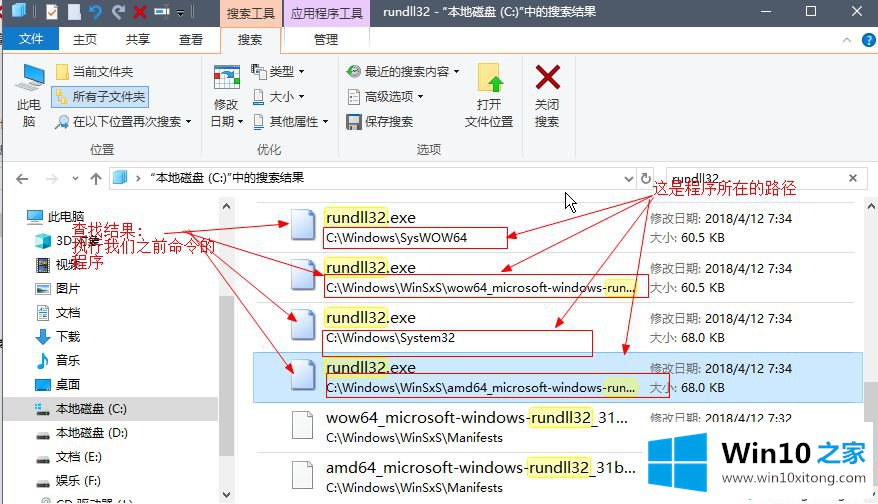Open Music folder in sidebar

pyautogui.click(x=58, y=360)
